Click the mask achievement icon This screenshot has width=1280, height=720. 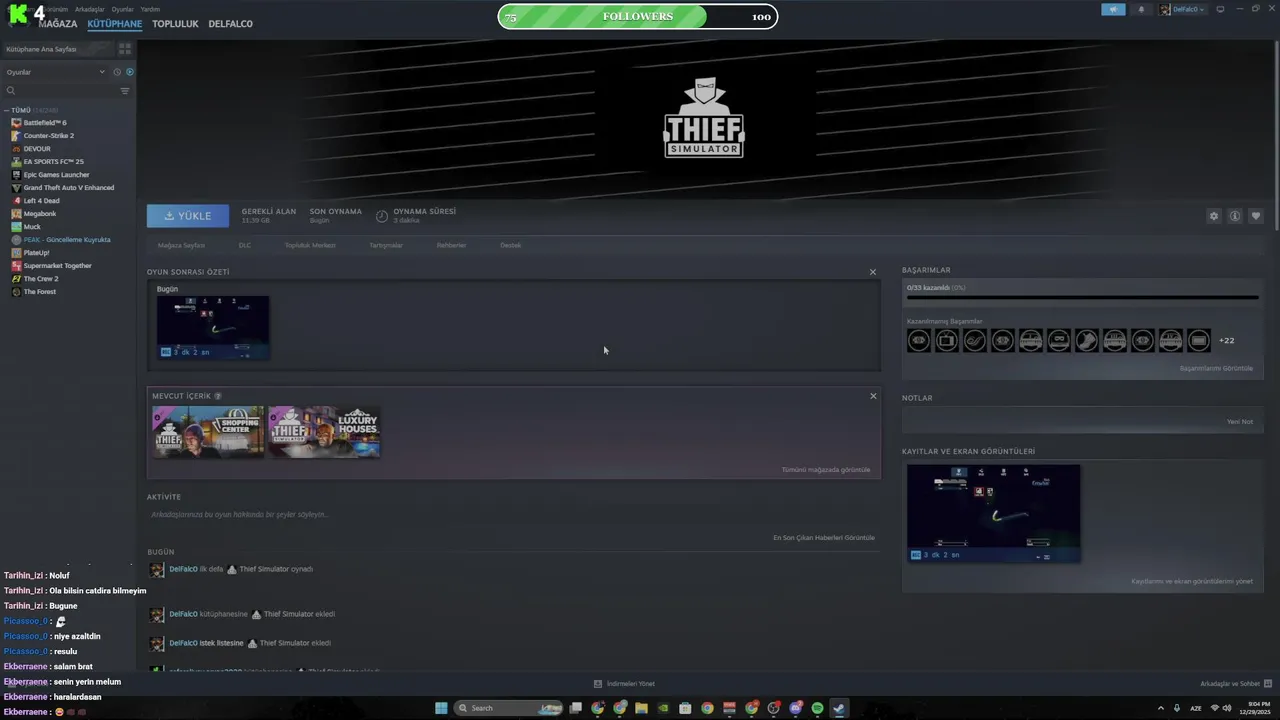coord(1059,341)
